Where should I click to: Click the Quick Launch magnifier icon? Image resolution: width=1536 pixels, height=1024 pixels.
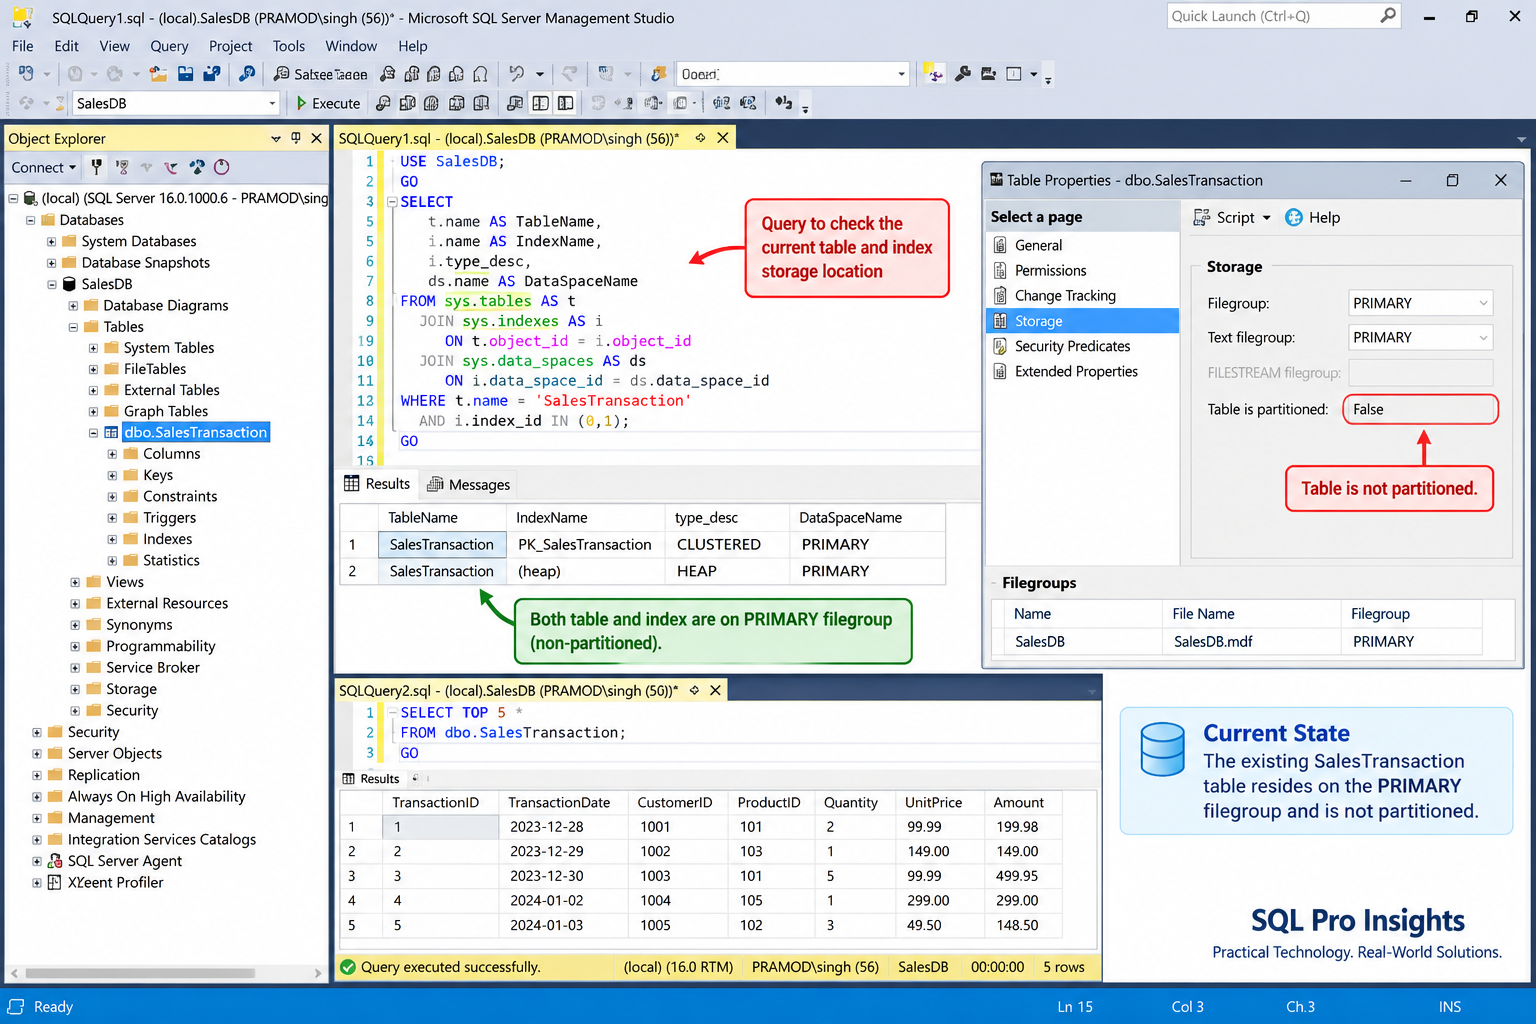(1388, 16)
